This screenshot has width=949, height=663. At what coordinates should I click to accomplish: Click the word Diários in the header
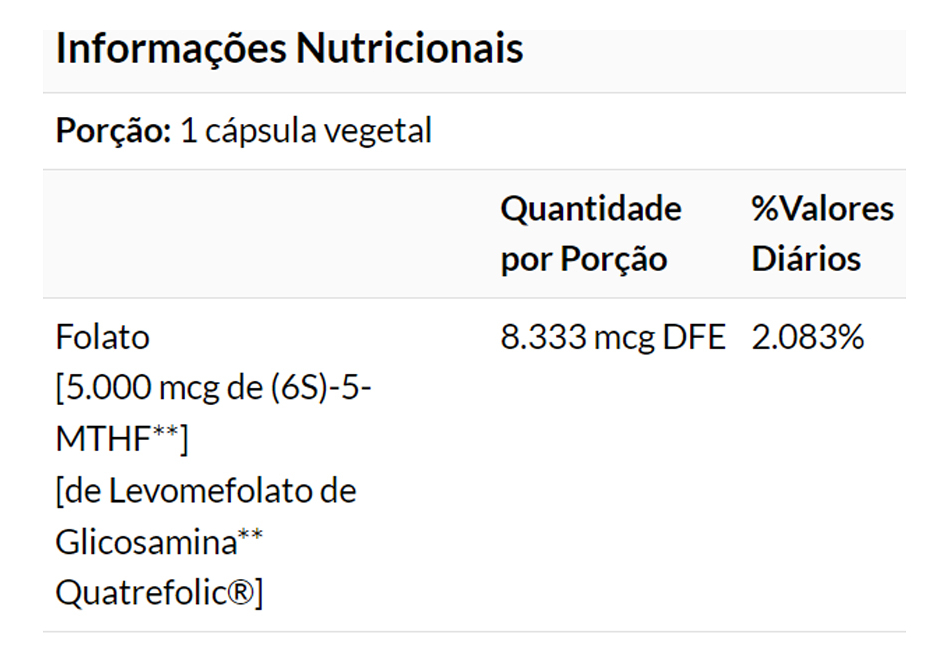[x=806, y=259]
